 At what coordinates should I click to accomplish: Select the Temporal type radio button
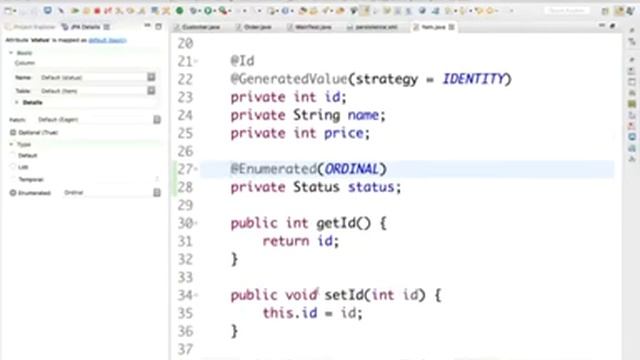coord(13,179)
